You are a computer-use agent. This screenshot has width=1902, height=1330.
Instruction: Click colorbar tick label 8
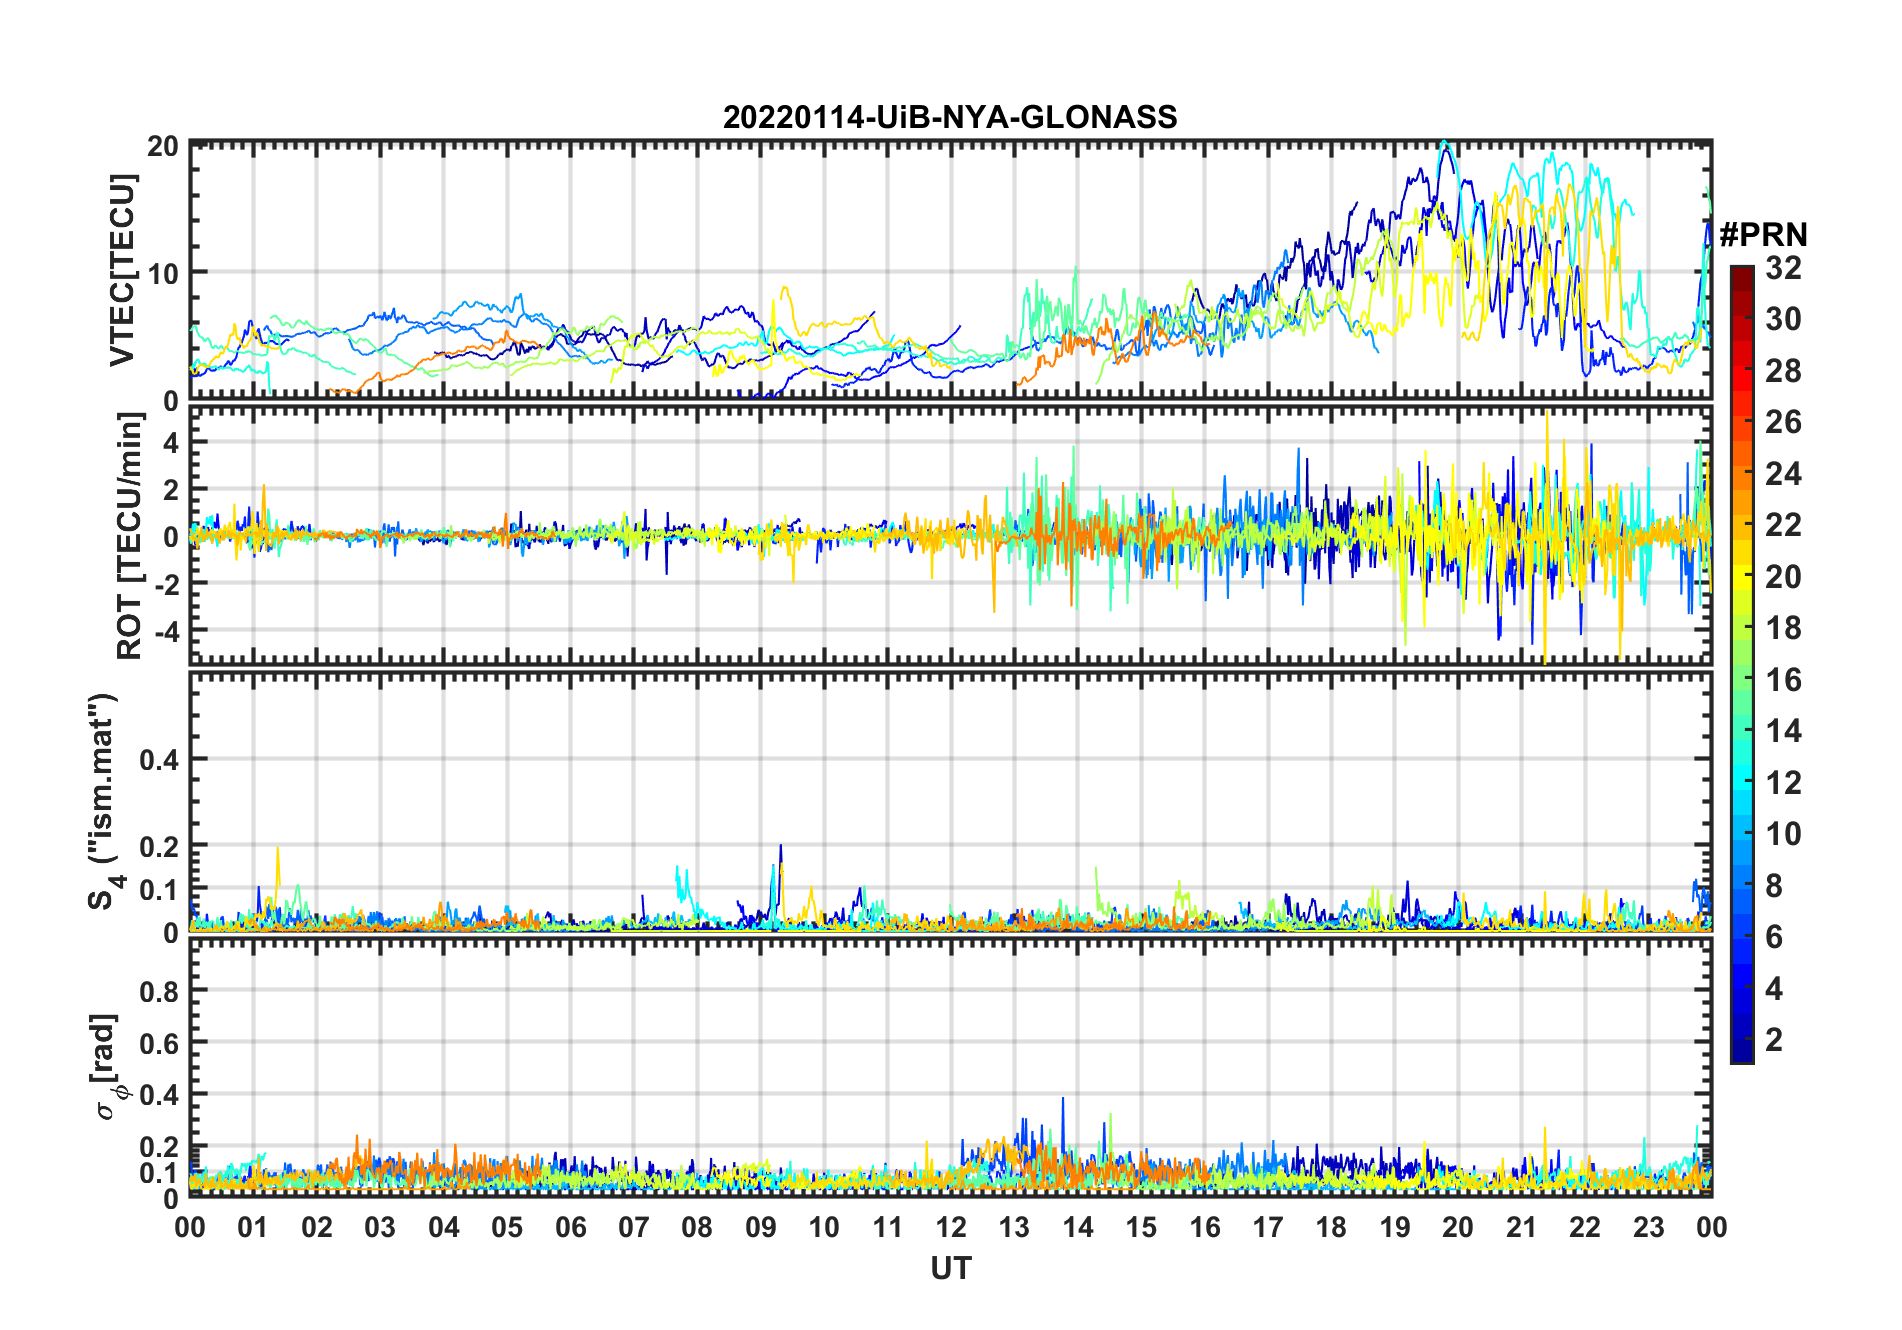point(1774,886)
